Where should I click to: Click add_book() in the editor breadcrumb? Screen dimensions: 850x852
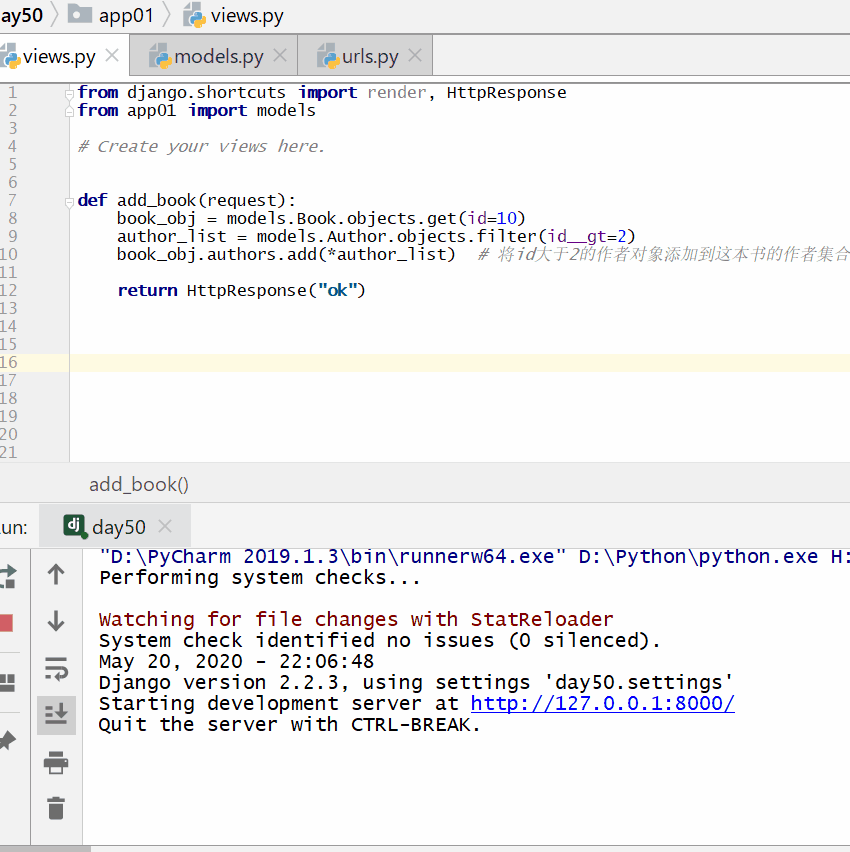pyautogui.click(x=139, y=484)
